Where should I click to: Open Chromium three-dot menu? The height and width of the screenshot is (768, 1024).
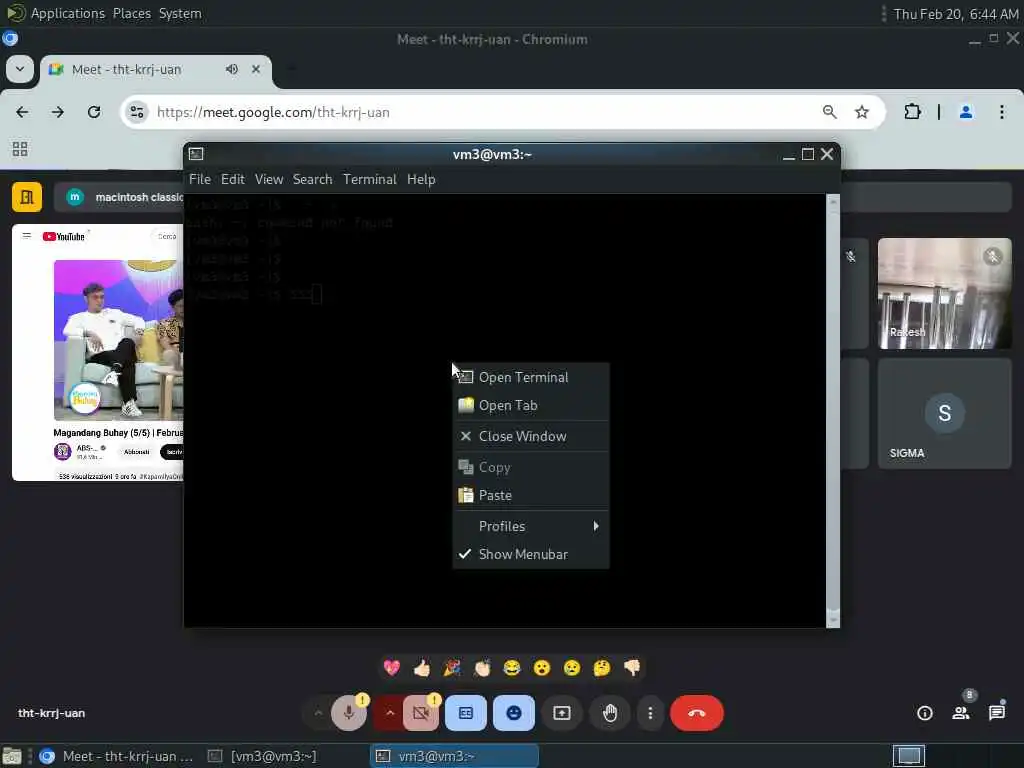(x=1002, y=112)
